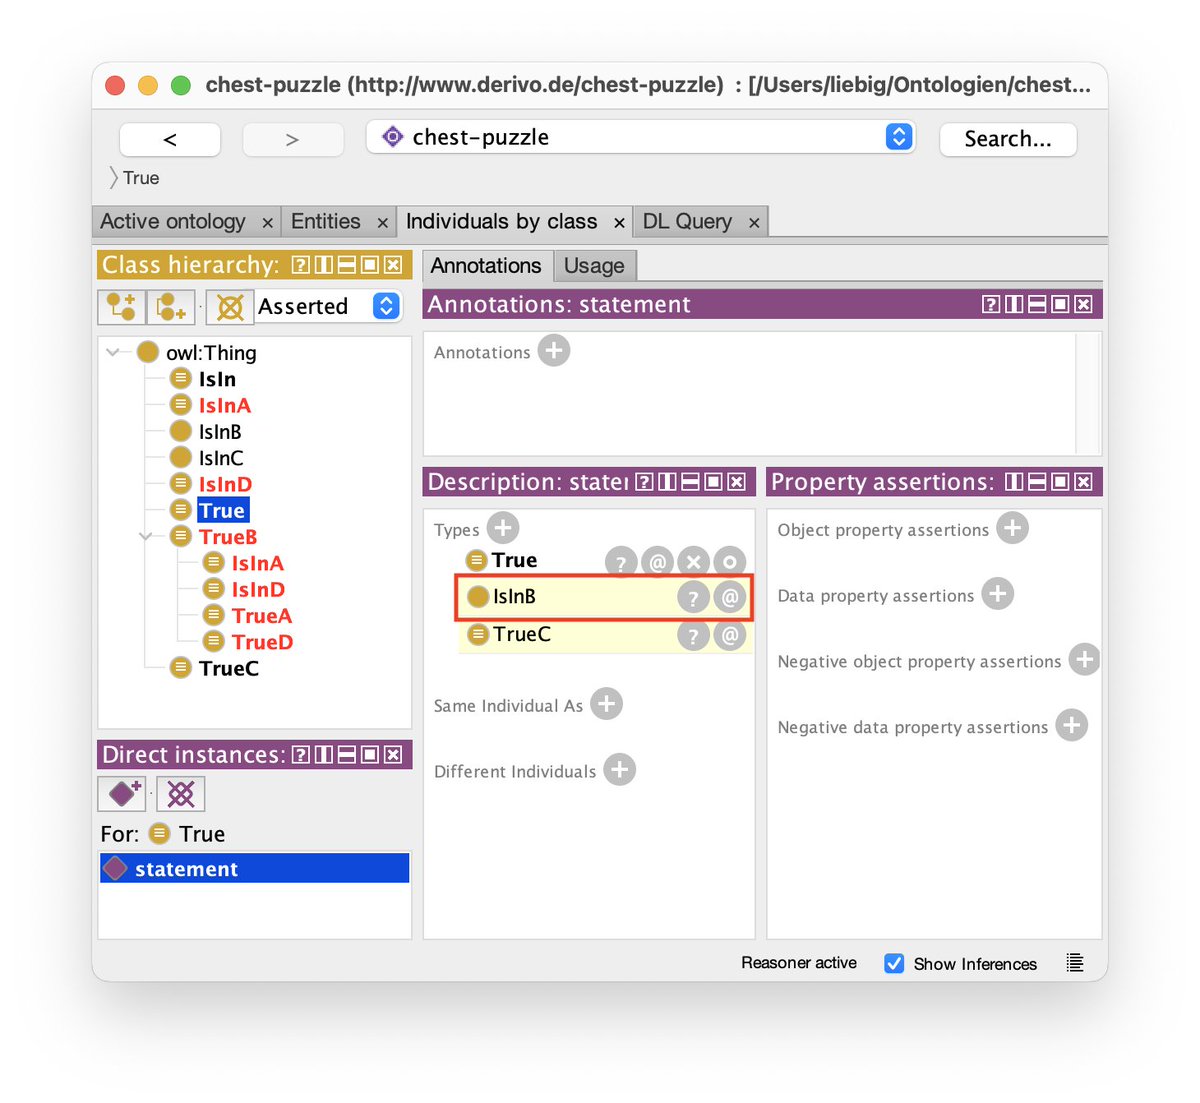The height and width of the screenshot is (1103, 1200).
Task: Add a new annotation with the plus
Action: tap(554, 351)
